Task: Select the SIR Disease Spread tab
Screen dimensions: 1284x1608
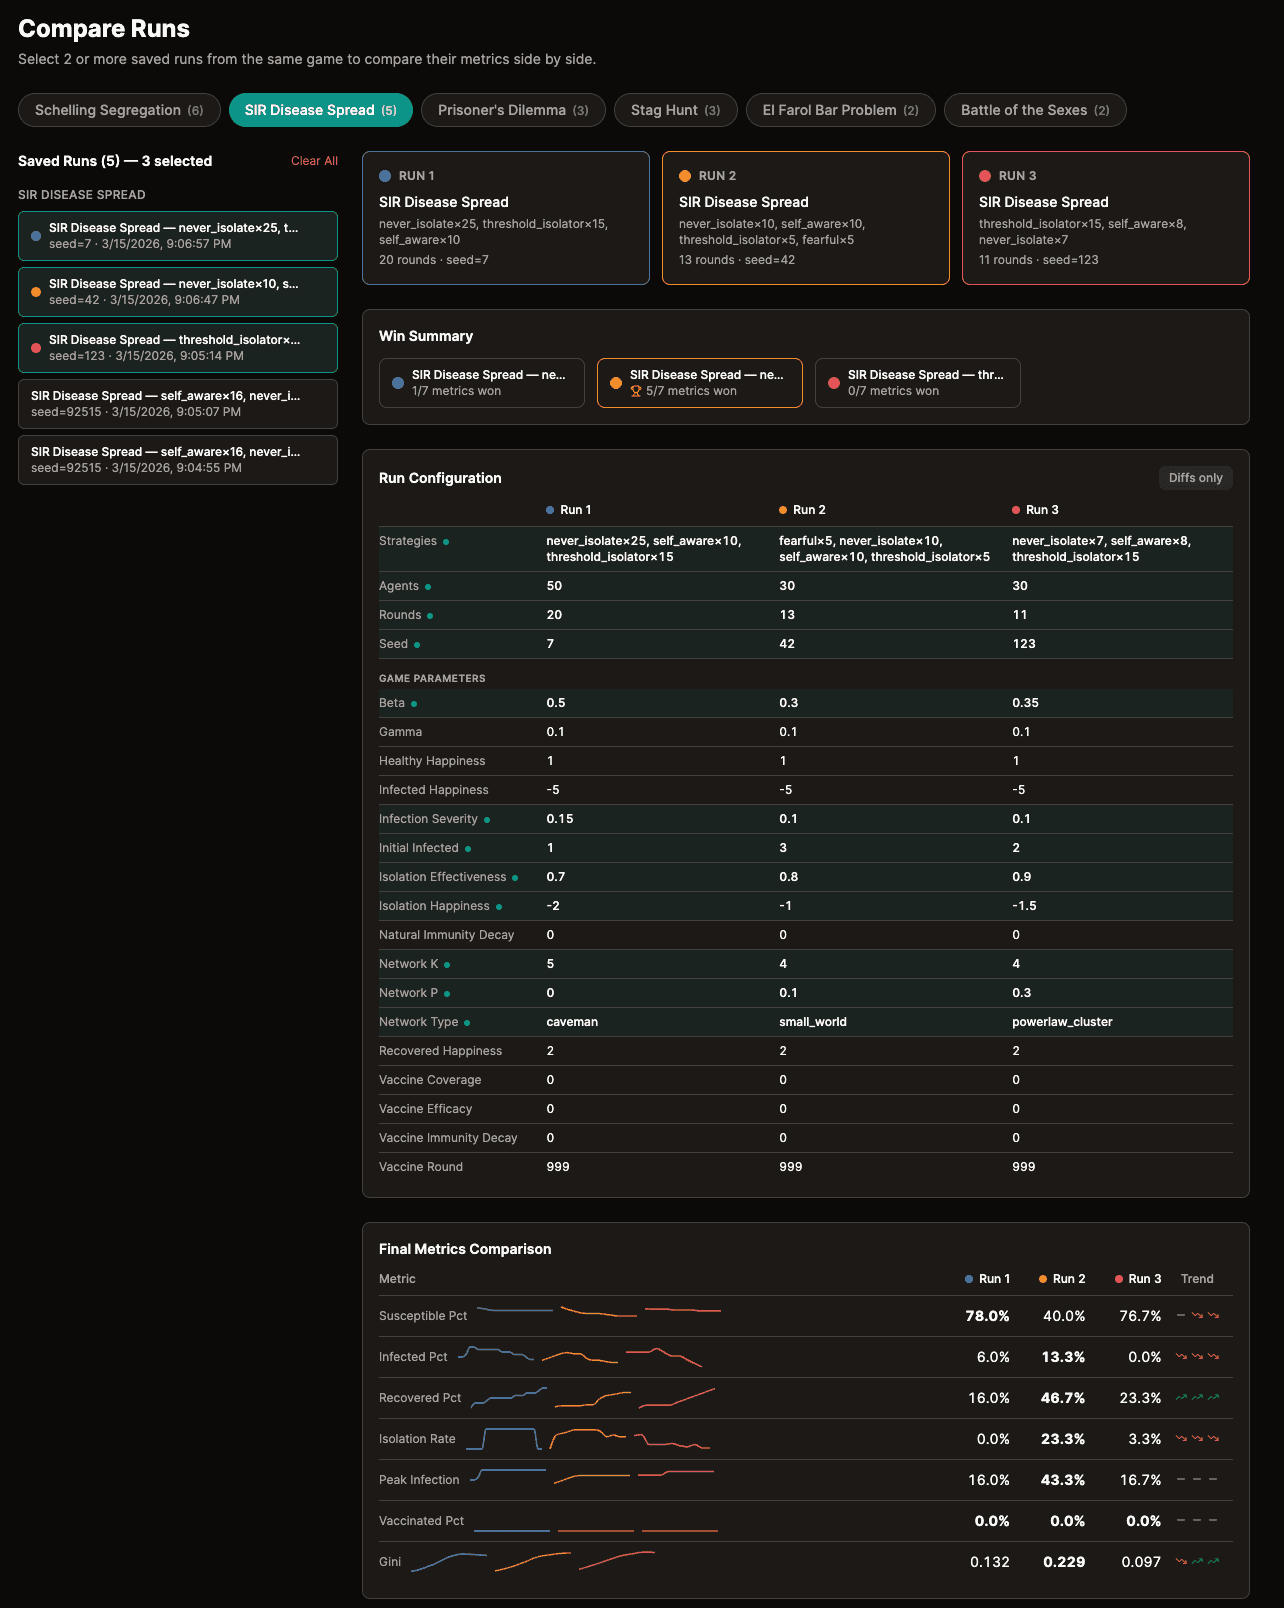Action: click(321, 110)
